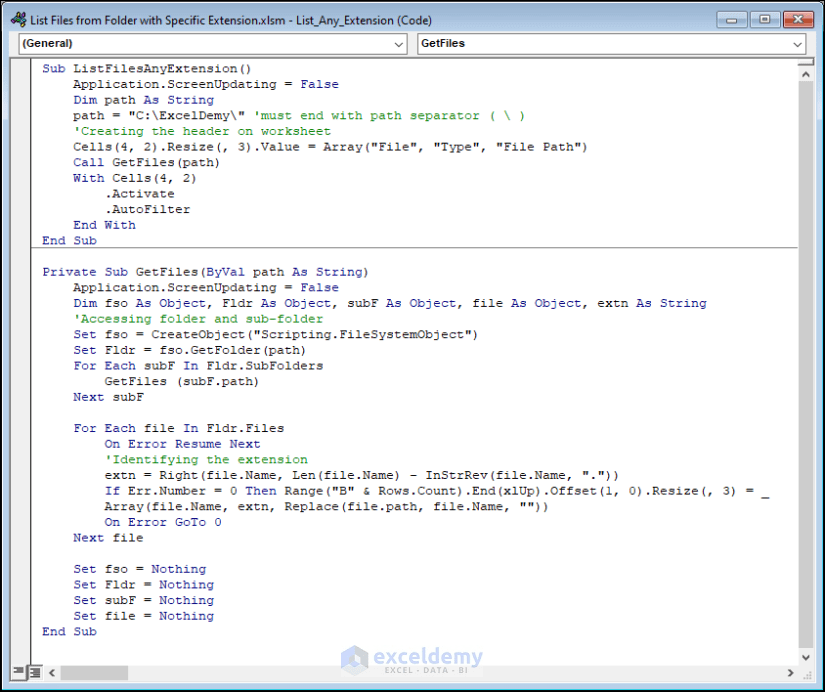Click horizontal scrollbar right arrow
Screen dimensions: 825x692
point(790,673)
